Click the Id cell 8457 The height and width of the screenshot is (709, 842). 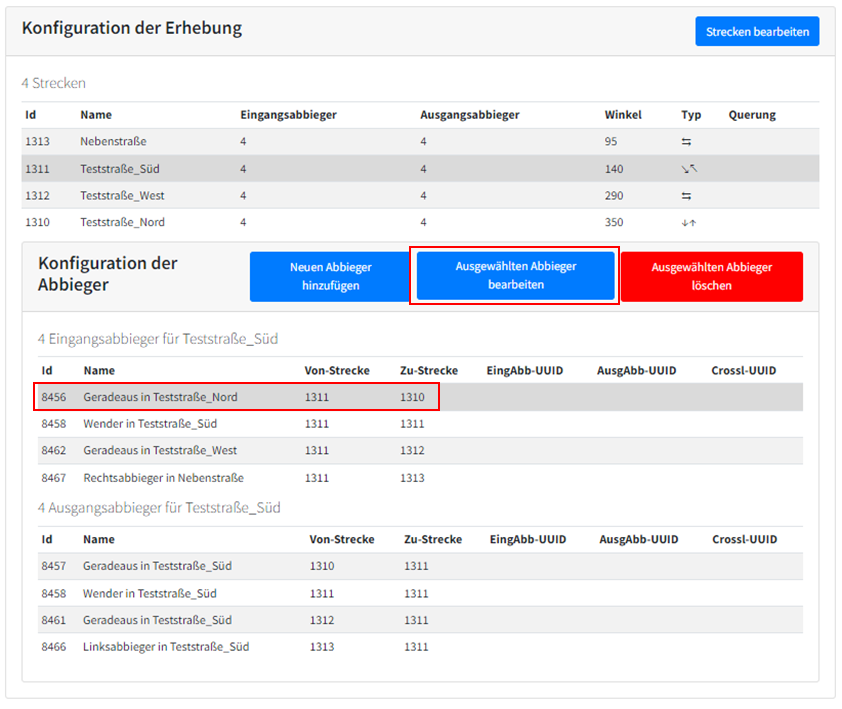54,566
